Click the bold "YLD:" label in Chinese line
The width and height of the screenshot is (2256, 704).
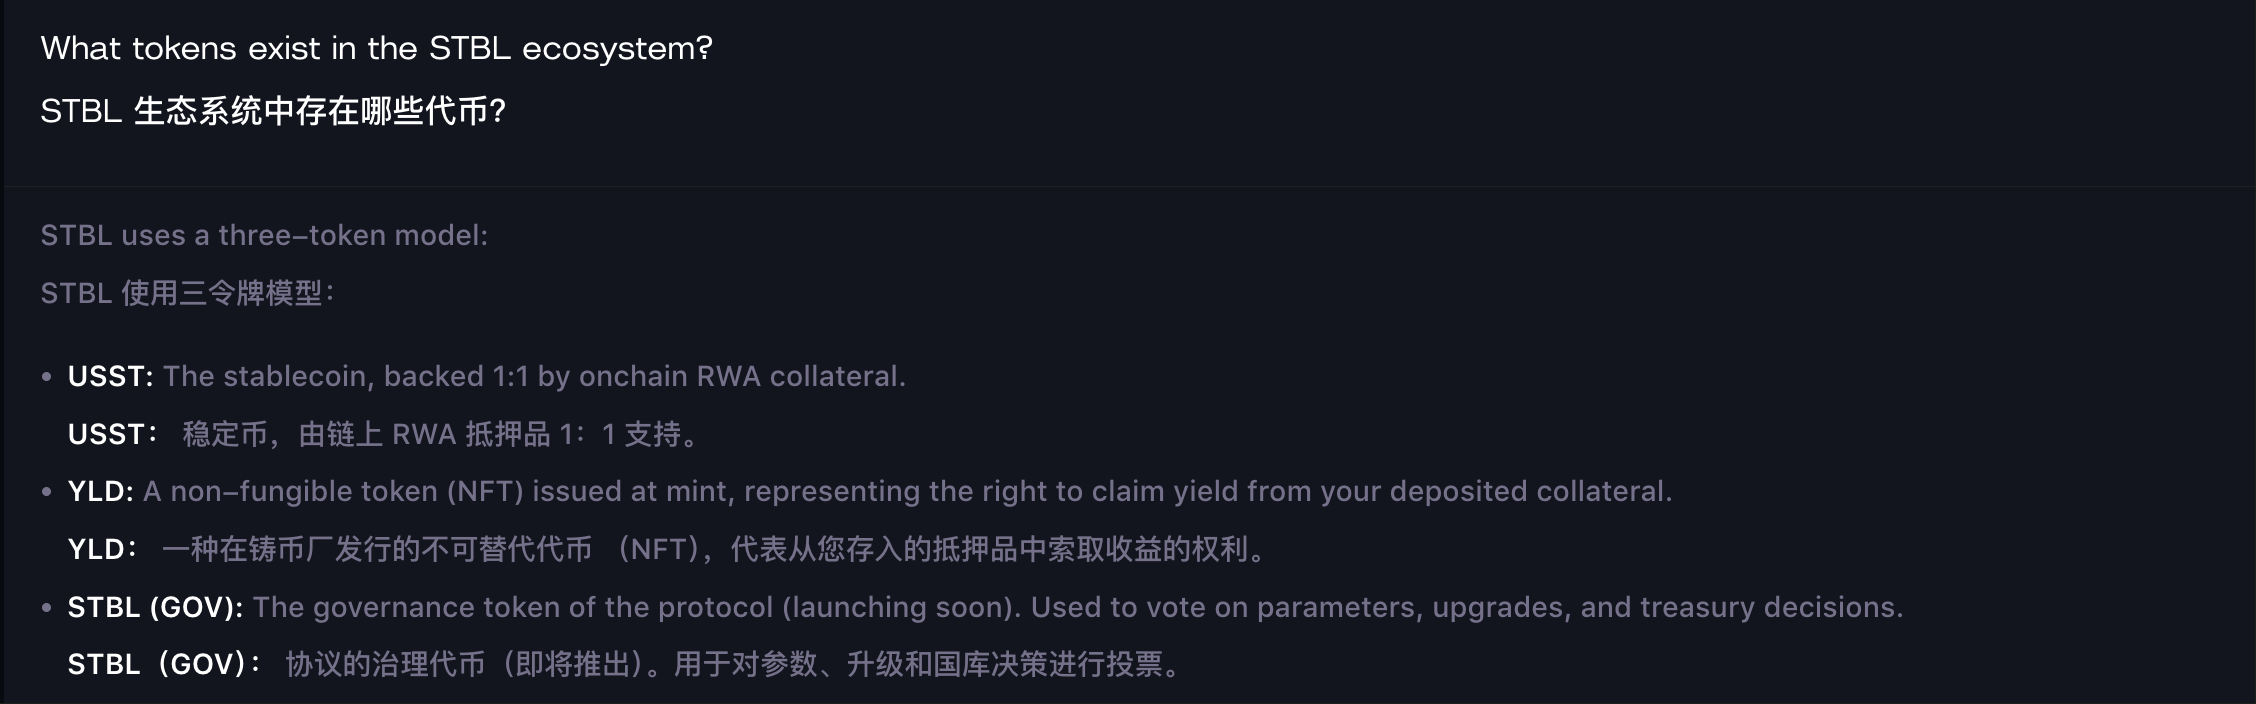click(102, 549)
